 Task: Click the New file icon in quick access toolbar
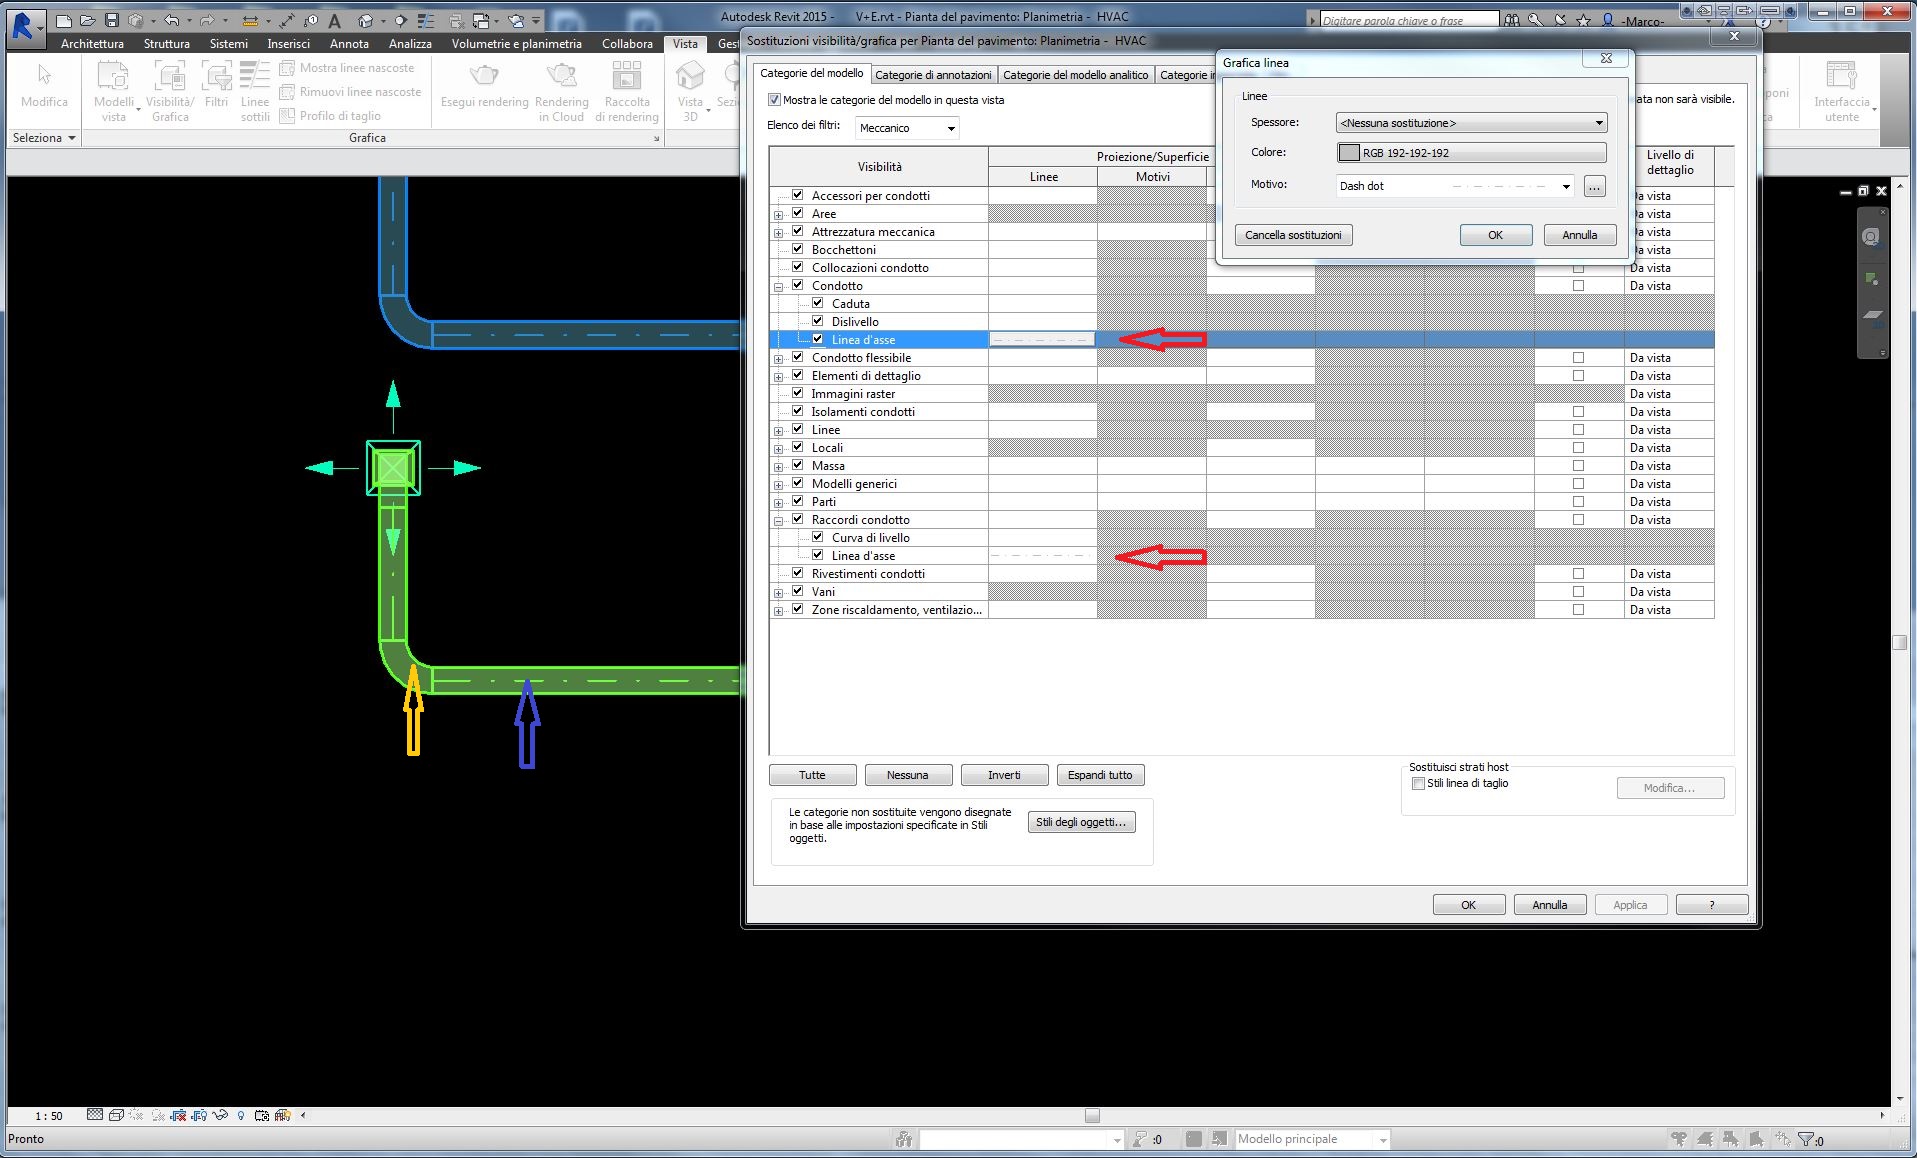click(x=64, y=21)
